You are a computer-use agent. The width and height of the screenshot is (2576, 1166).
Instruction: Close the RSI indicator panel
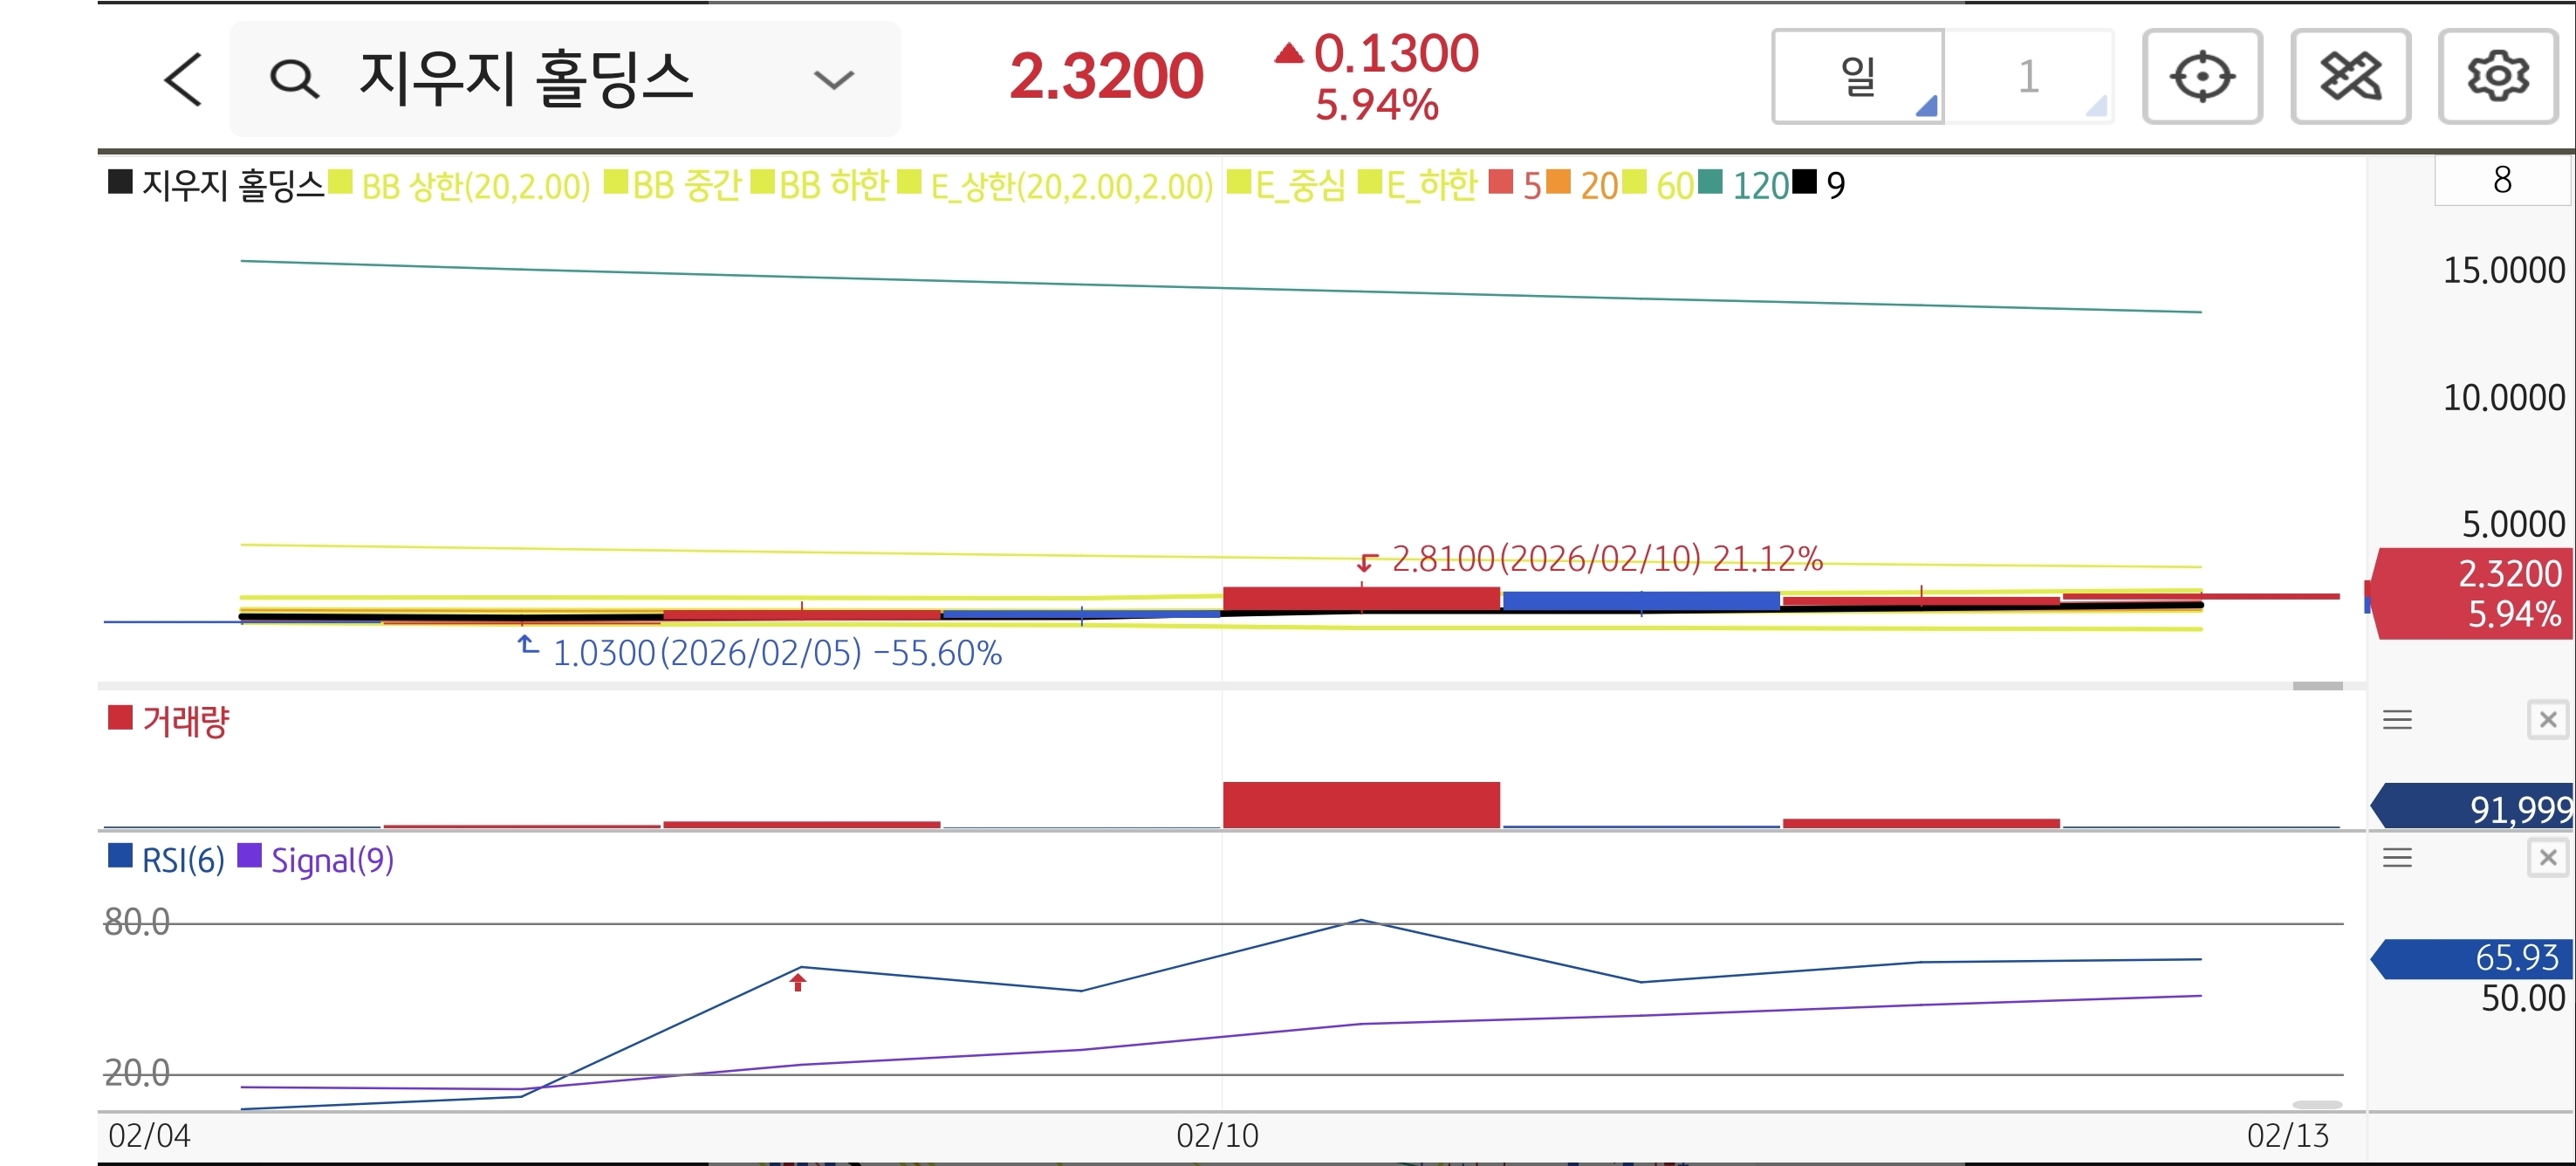point(2547,858)
